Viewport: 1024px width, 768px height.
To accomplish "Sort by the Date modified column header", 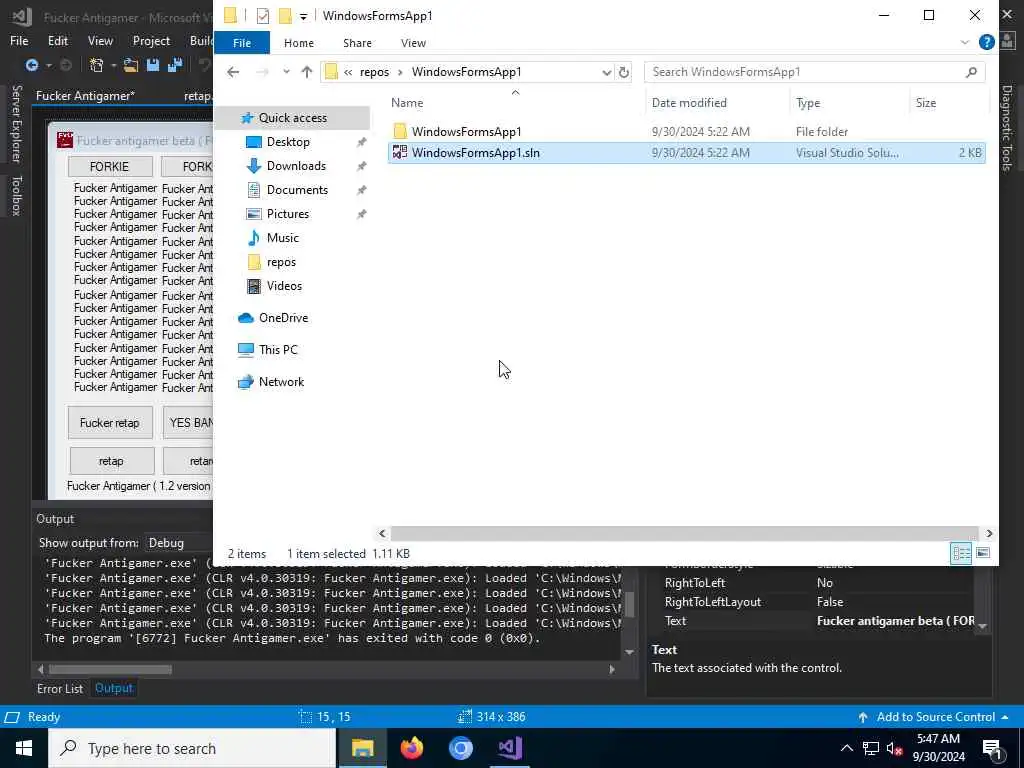I will coord(689,103).
